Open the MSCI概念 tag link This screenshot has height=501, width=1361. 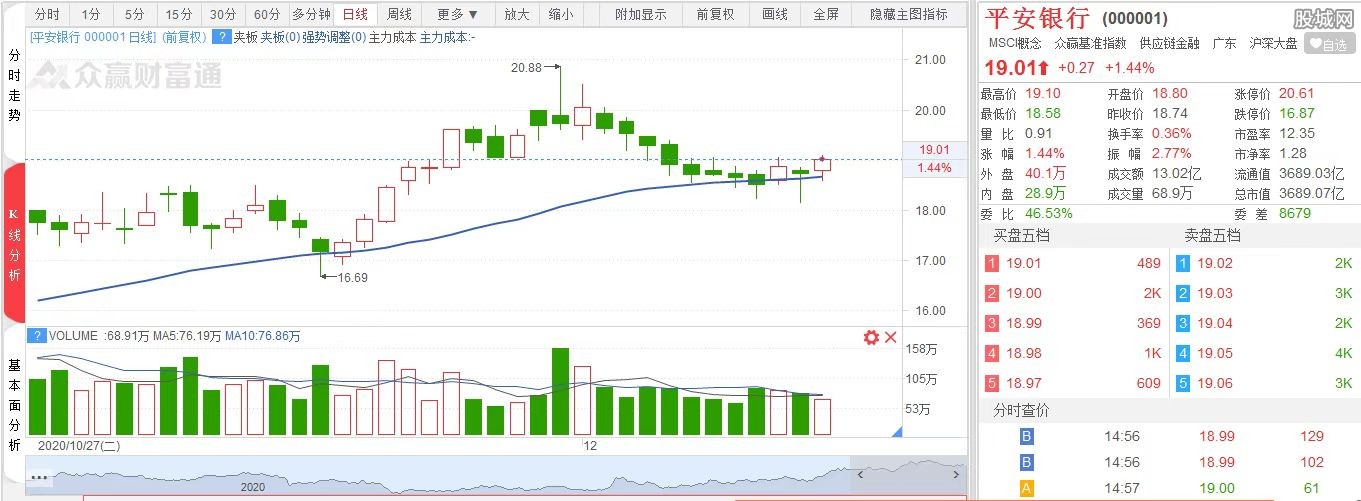pos(1015,44)
